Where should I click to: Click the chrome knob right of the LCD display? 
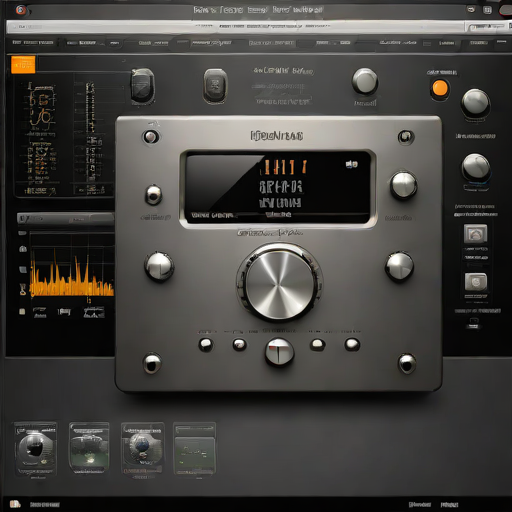pos(404,185)
